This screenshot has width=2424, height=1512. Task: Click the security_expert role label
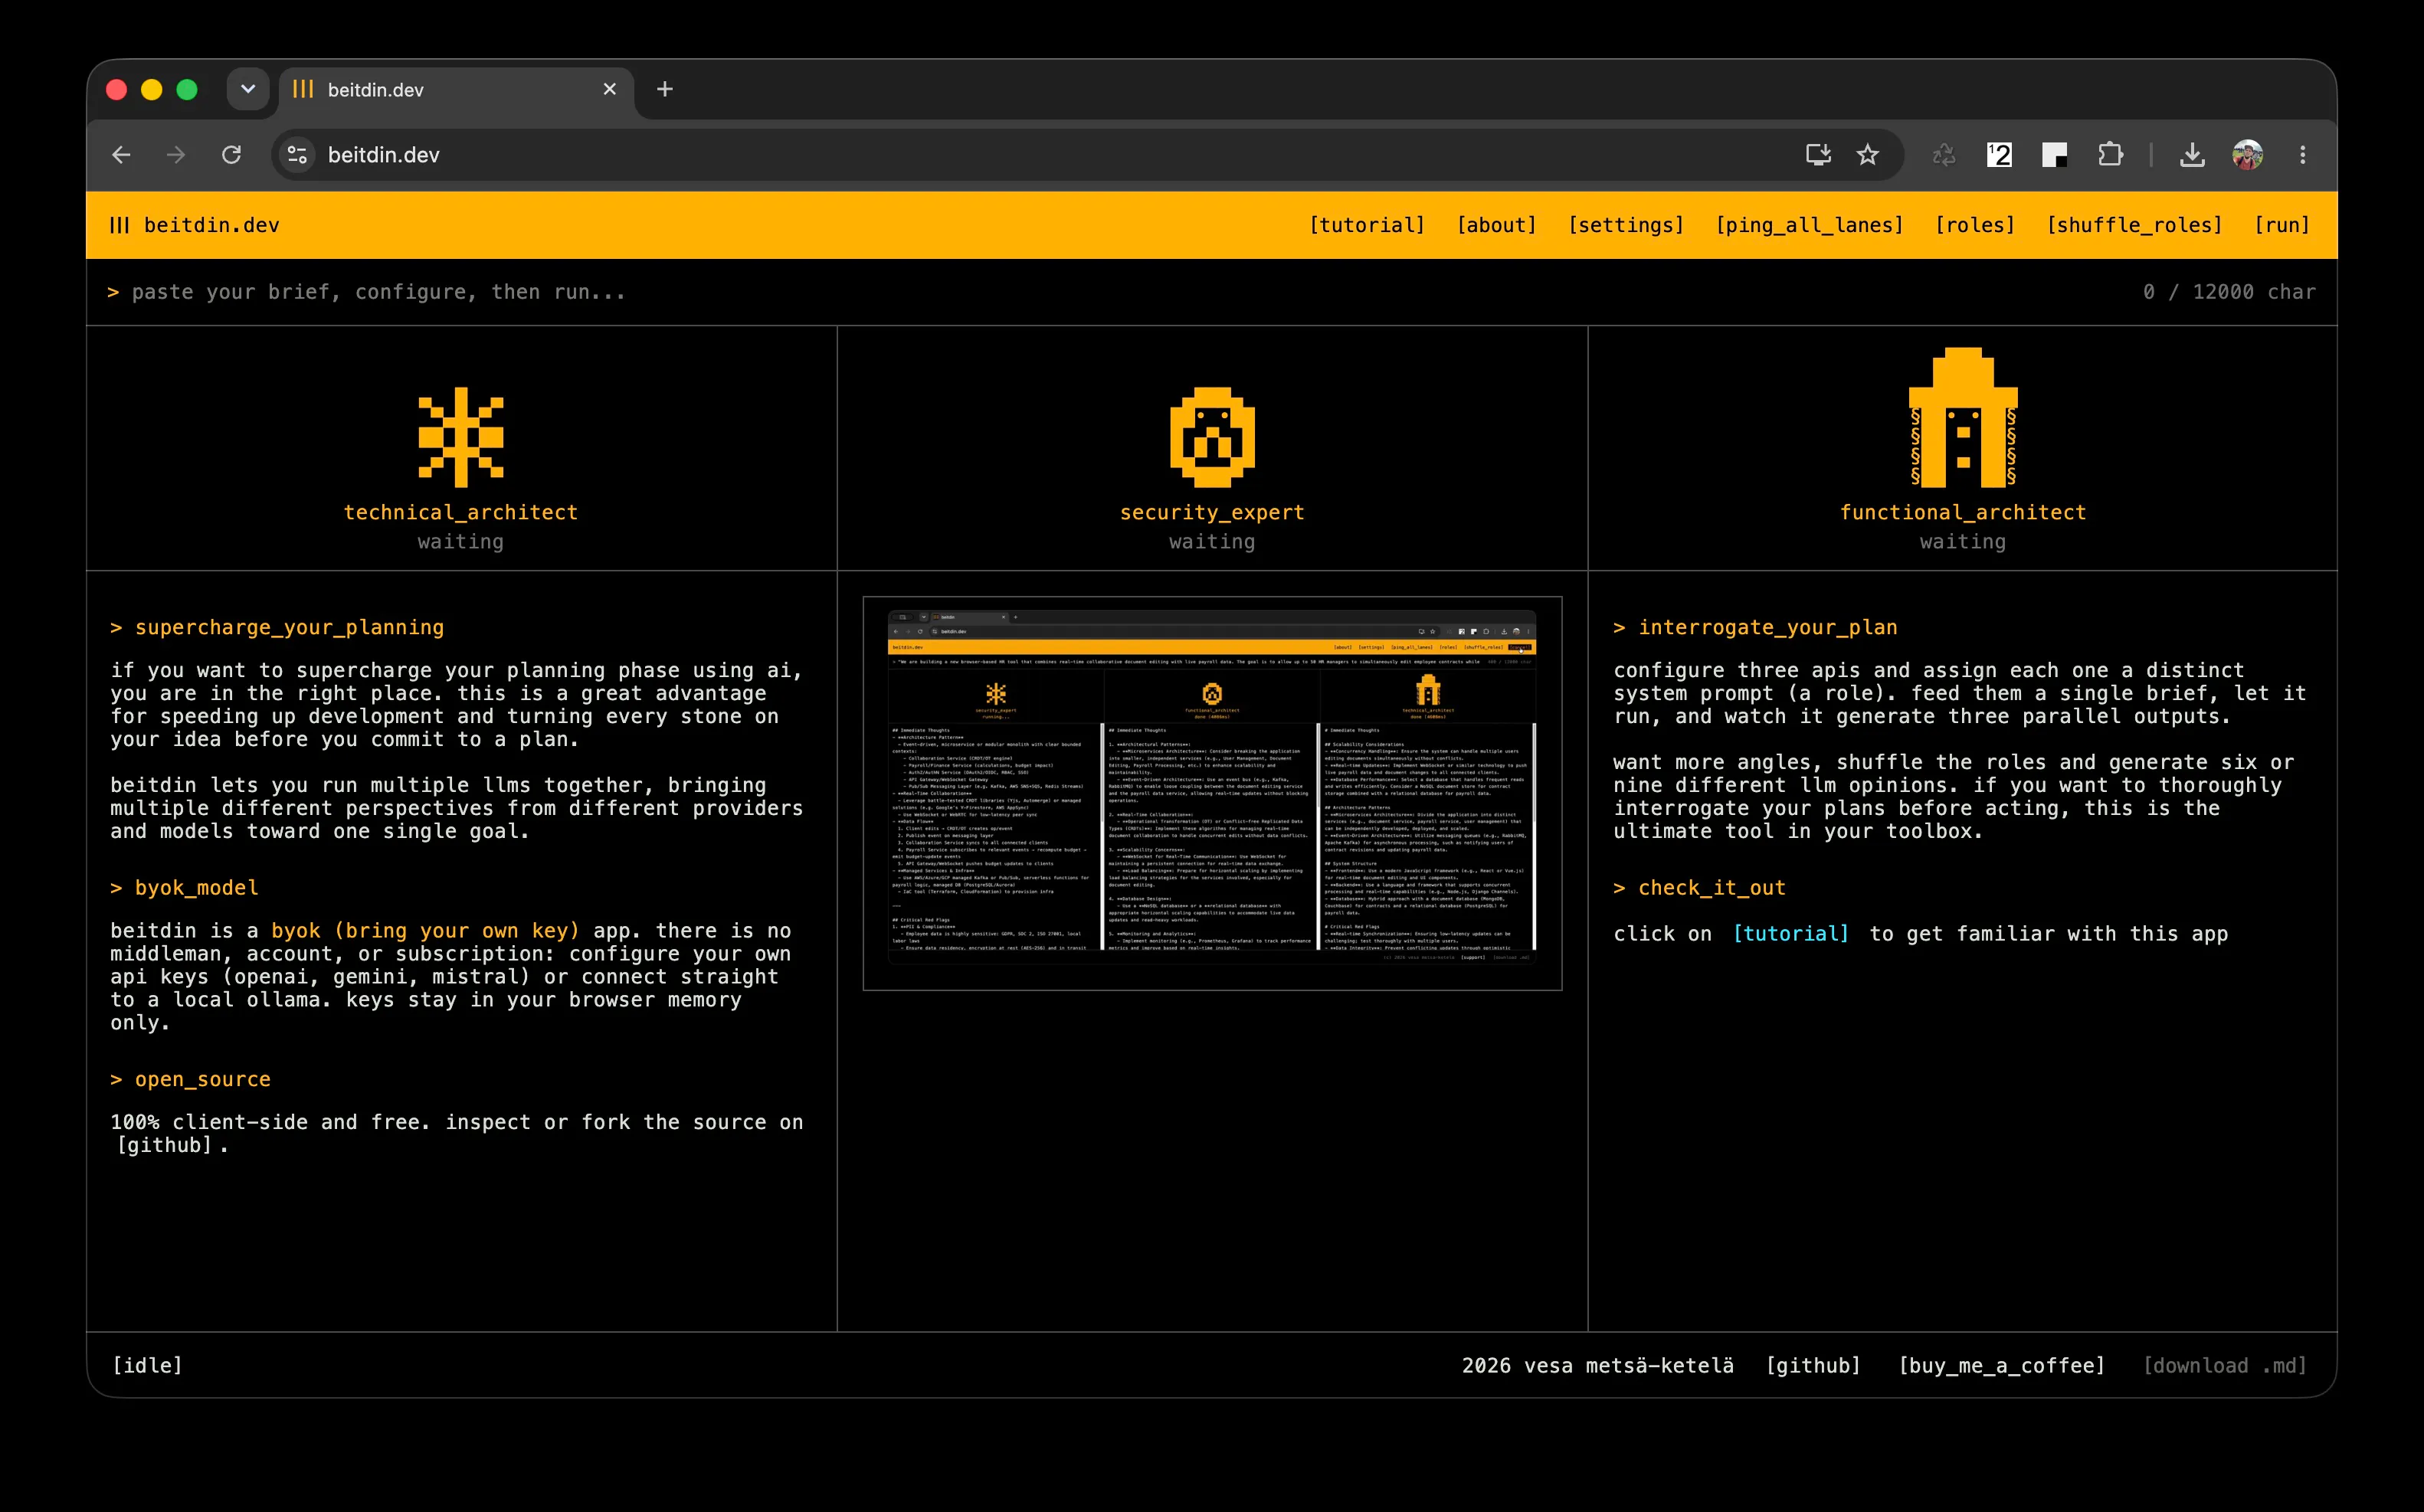coord(1212,512)
